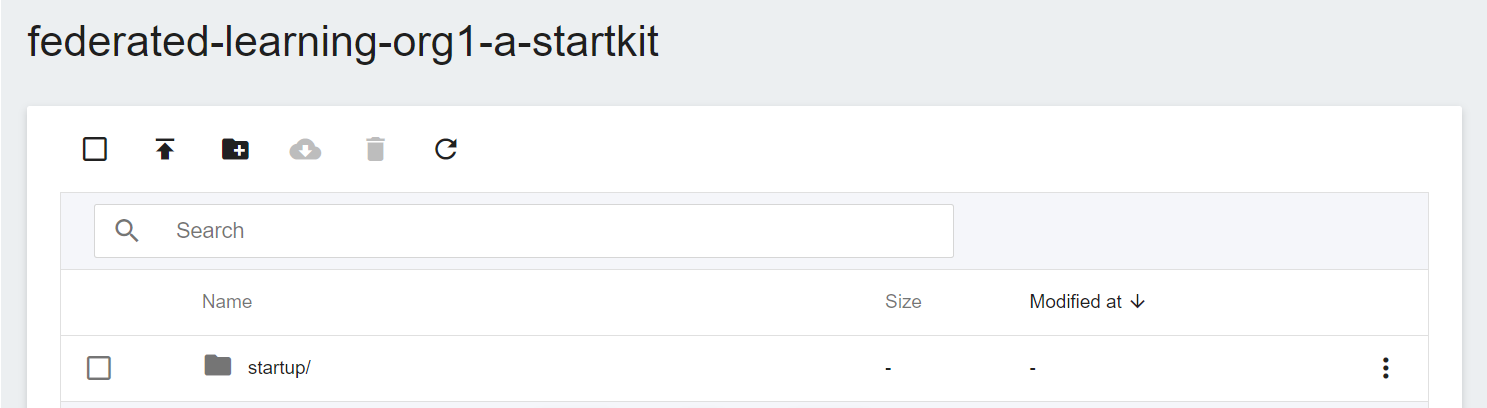Image resolution: width=1487 pixels, height=408 pixels.
Task: Click the Modified at column header
Action: [1076, 301]
